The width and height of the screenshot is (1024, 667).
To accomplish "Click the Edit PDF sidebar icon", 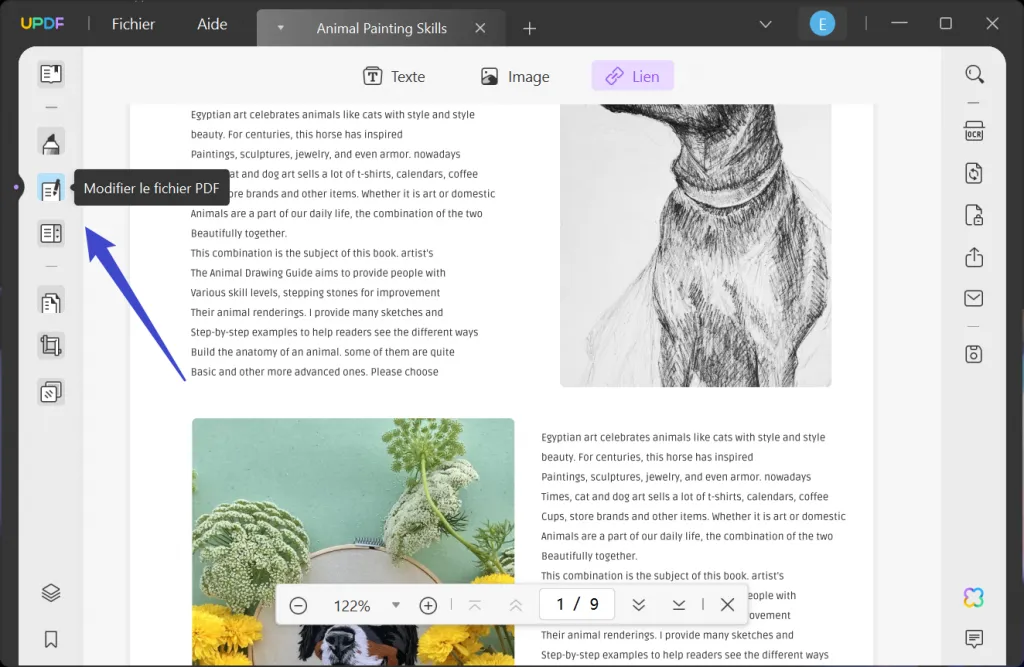I will (x=51, y=189).
